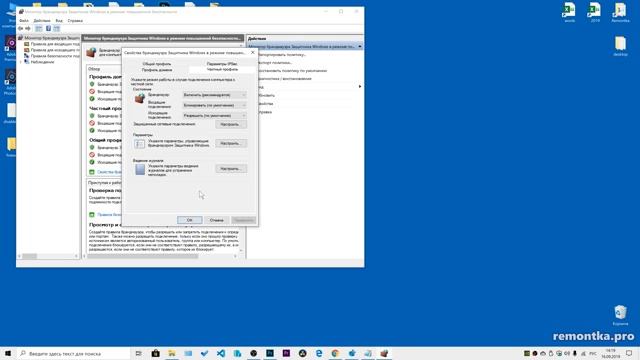
Task: Open the Брандмауэр state dropdown in properties dialog
Action: click(x=214, y=95)
